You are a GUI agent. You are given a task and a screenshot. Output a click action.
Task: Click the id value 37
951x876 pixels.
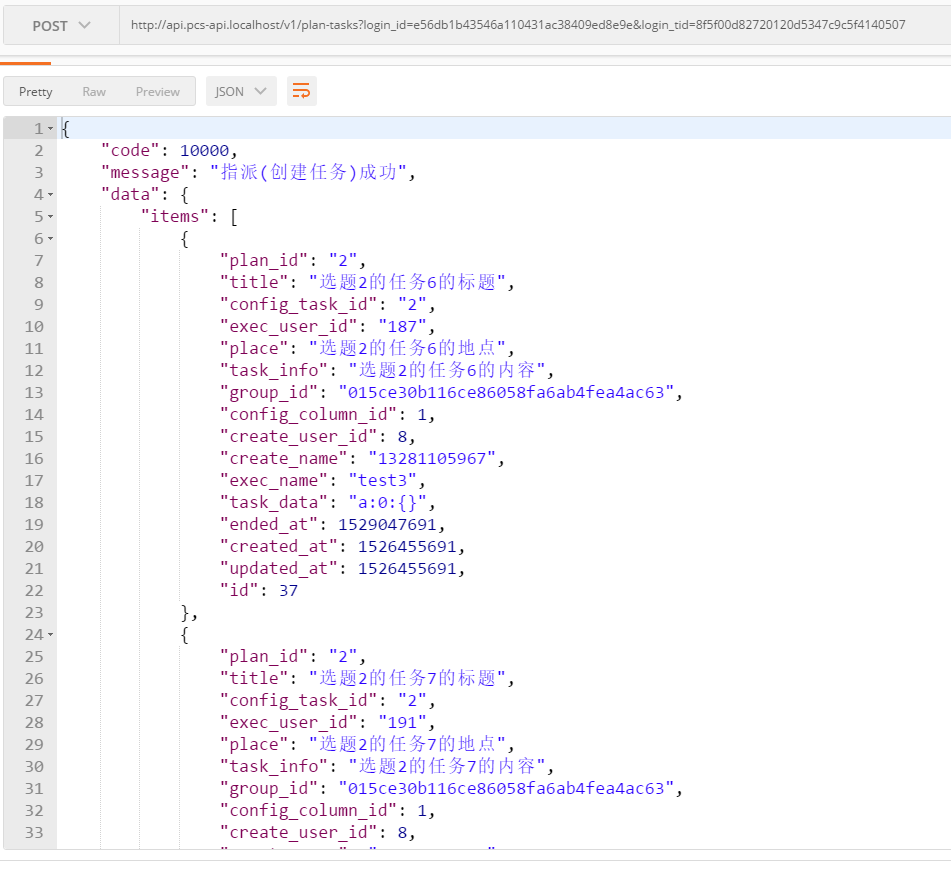coord(288,590)
